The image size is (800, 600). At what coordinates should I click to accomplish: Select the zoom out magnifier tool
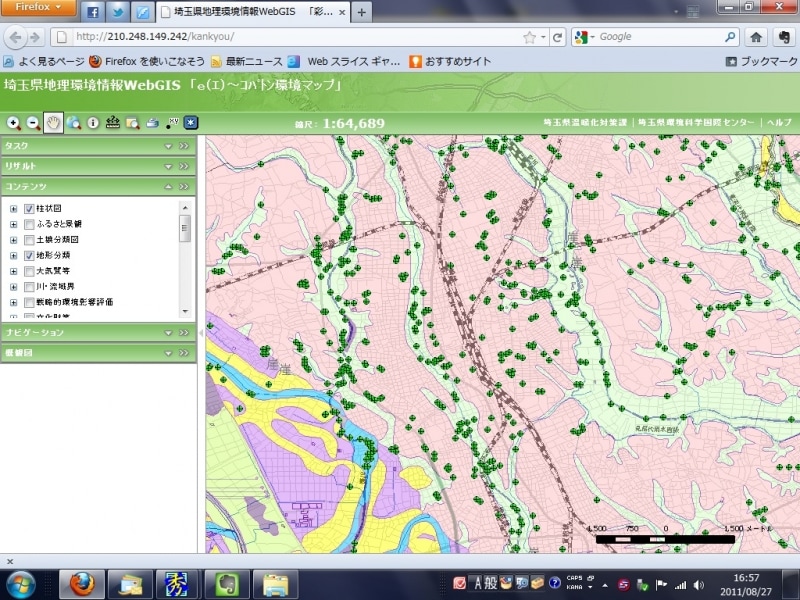(x=33, y=123)
